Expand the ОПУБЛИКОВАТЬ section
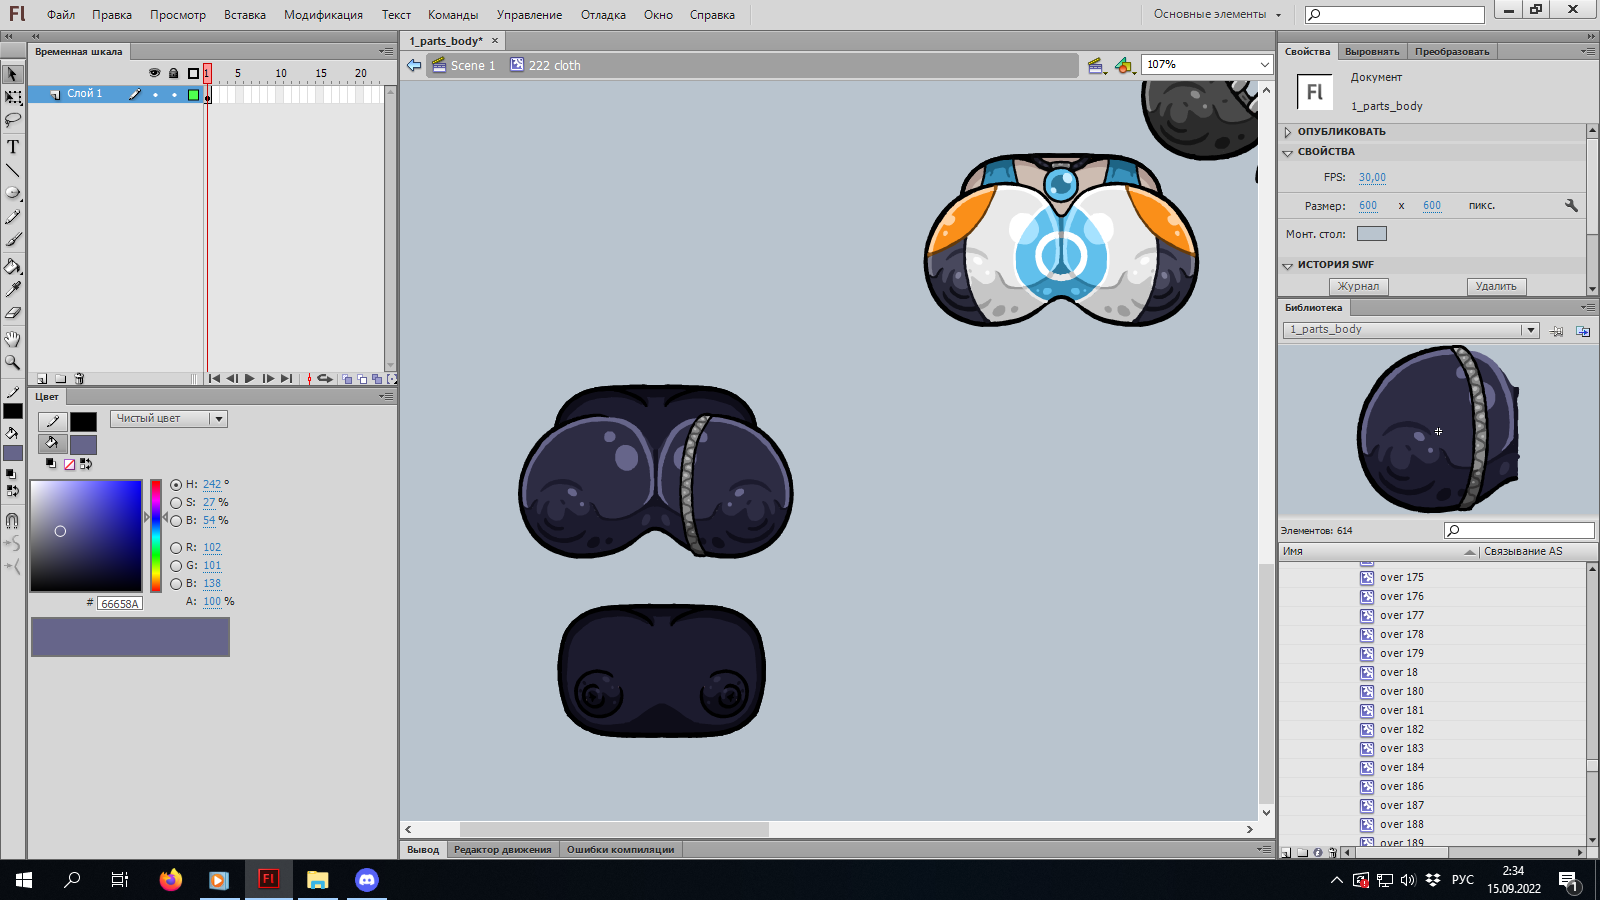 click(x=1288, y=132)
